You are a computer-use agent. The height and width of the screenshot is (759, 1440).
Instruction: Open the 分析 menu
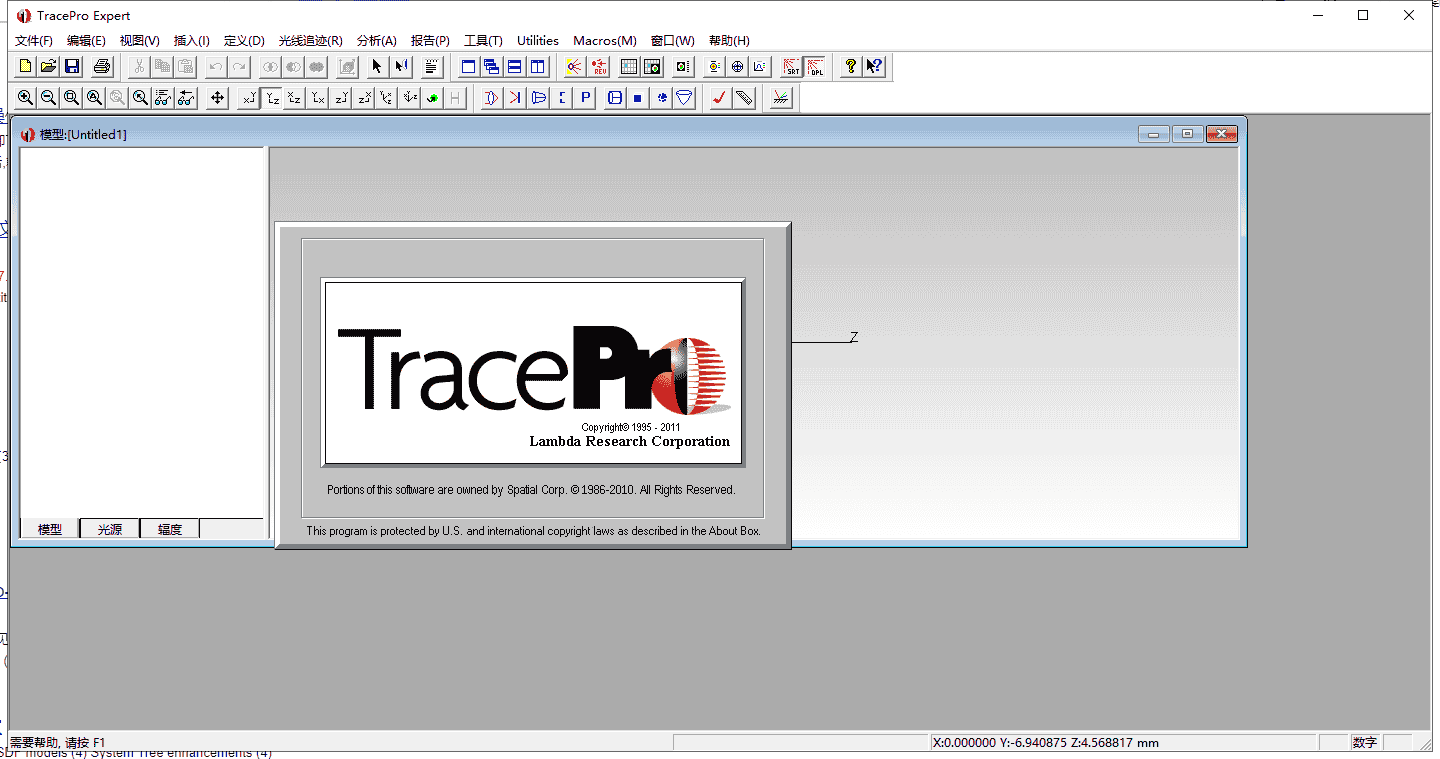tap(376, 40)
